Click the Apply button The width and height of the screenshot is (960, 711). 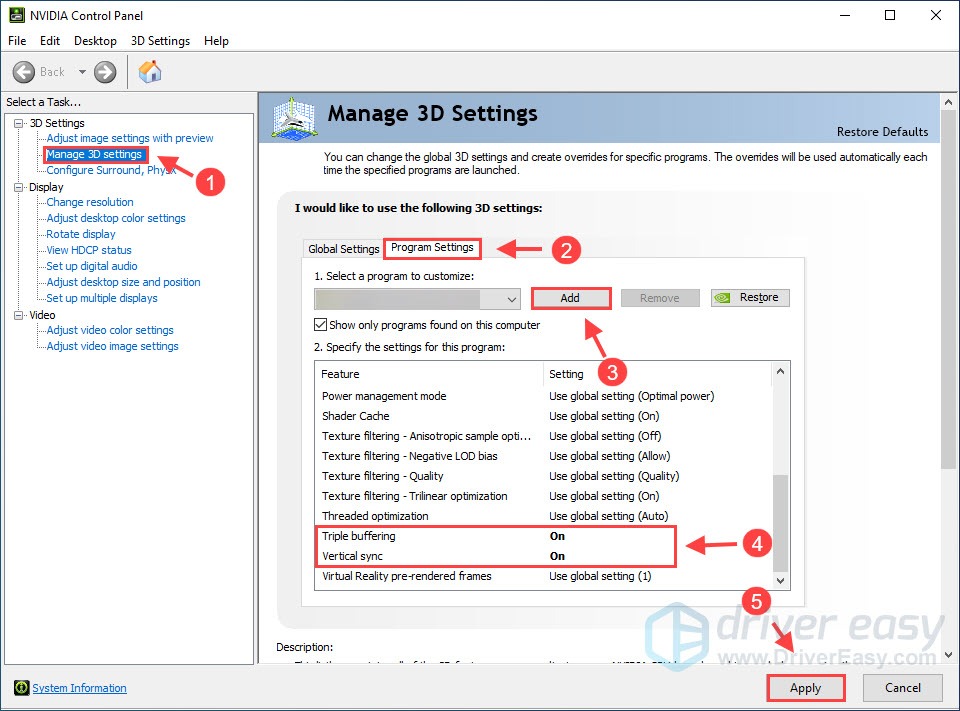805,688
